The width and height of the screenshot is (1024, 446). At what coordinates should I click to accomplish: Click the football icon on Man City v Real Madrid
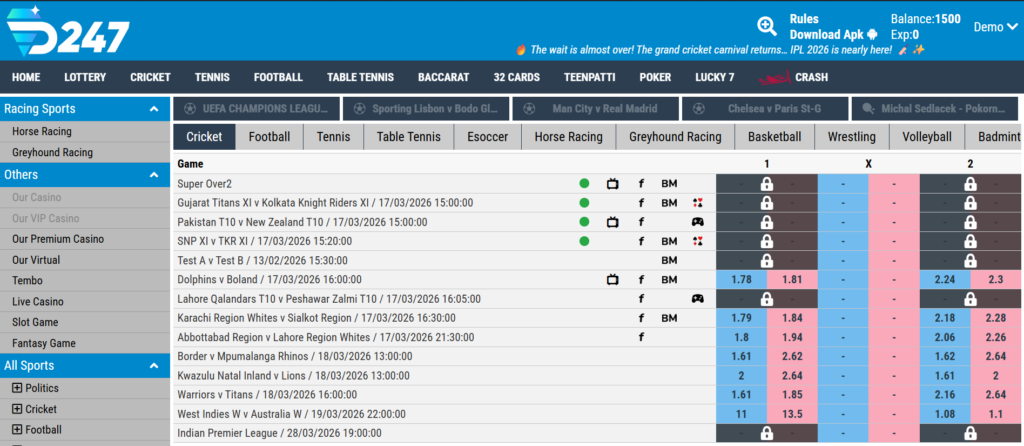530,108
